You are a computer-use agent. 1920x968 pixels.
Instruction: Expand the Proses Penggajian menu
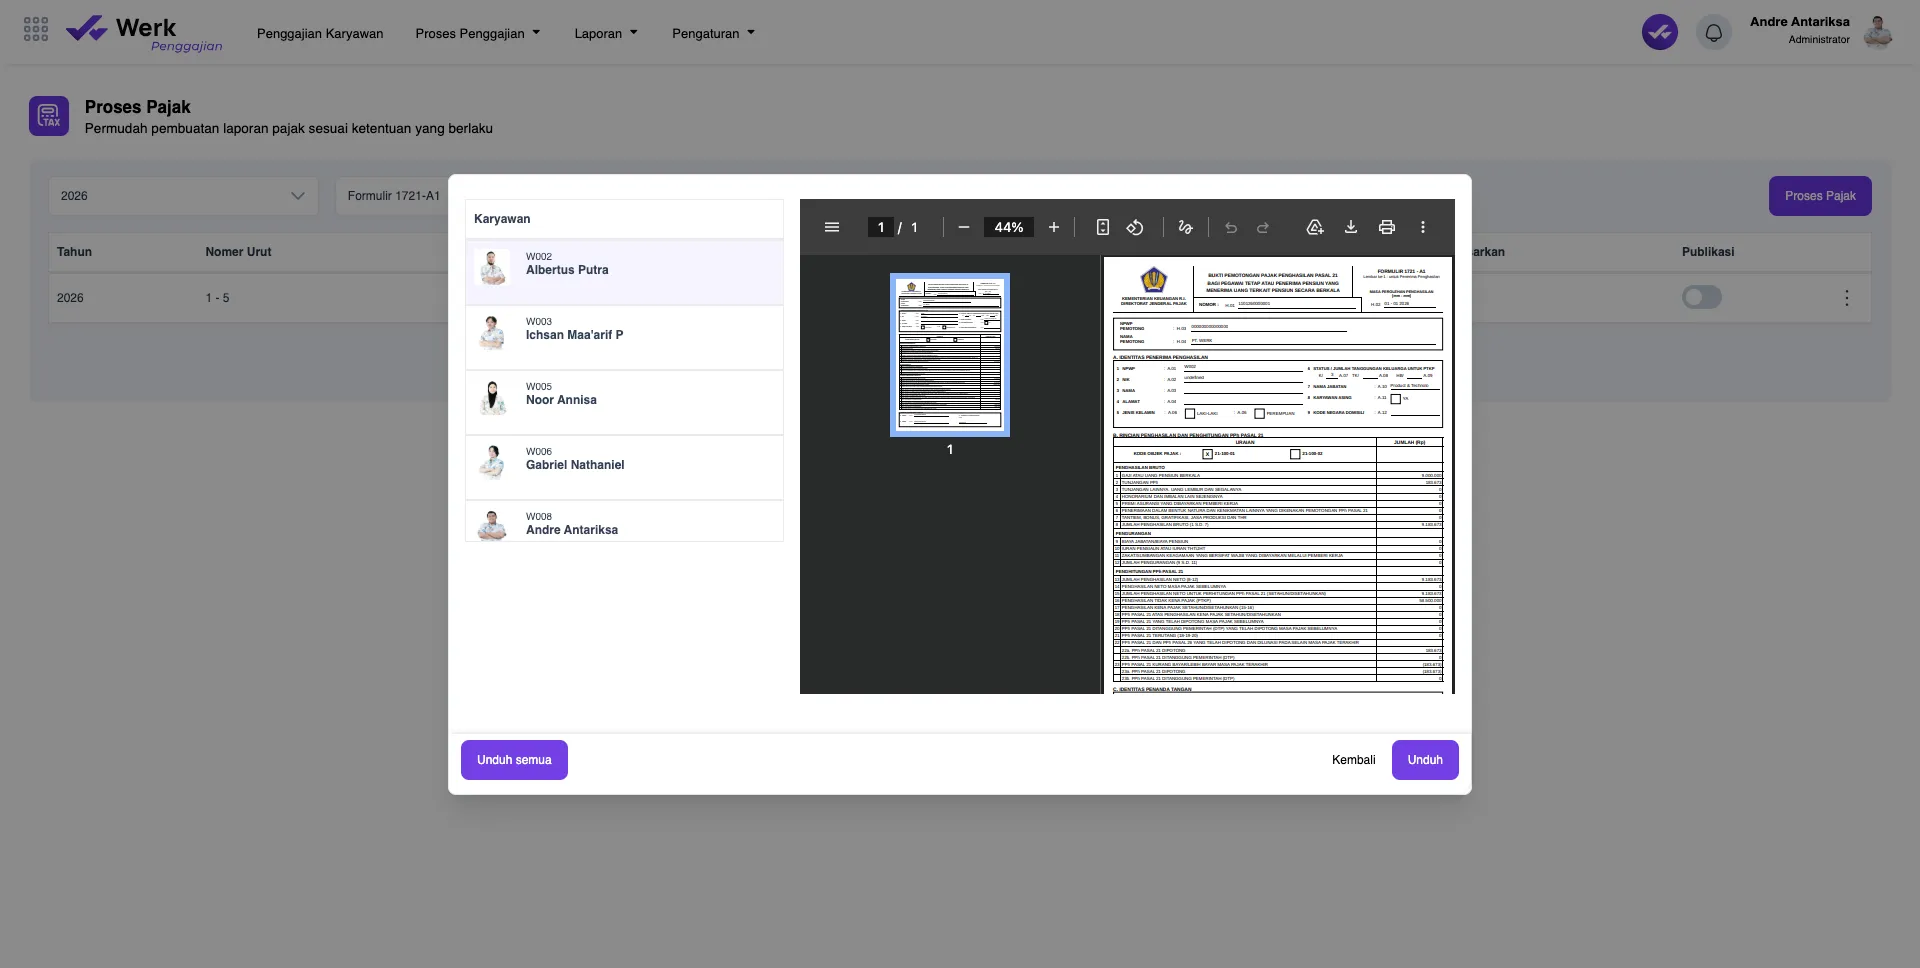pos(477,33)
